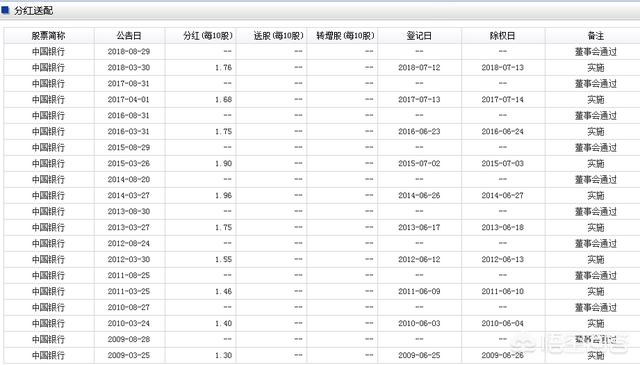Click the 转增股(每10股) column header
Viewport: 640px width, 365px height.
[x=345, y=36]
